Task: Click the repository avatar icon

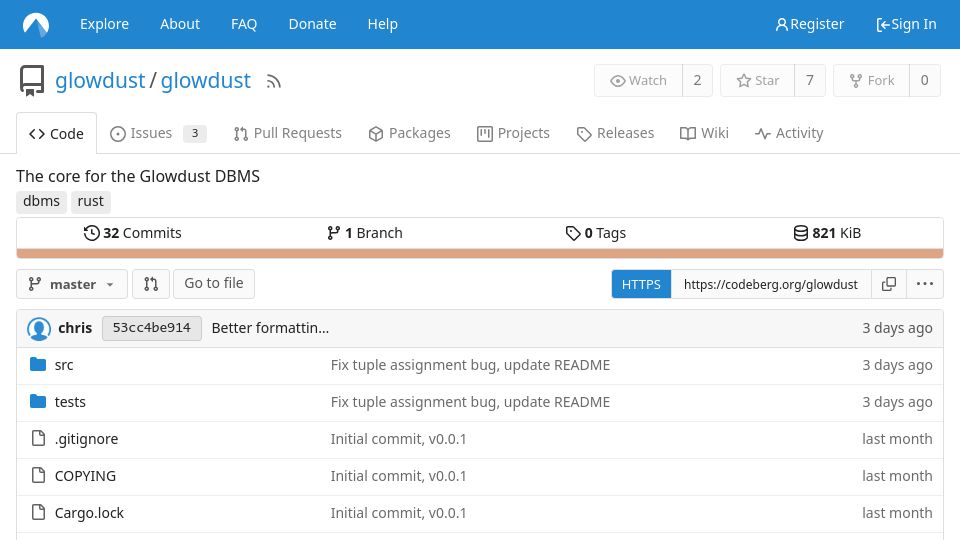Action: pos(32,81)
